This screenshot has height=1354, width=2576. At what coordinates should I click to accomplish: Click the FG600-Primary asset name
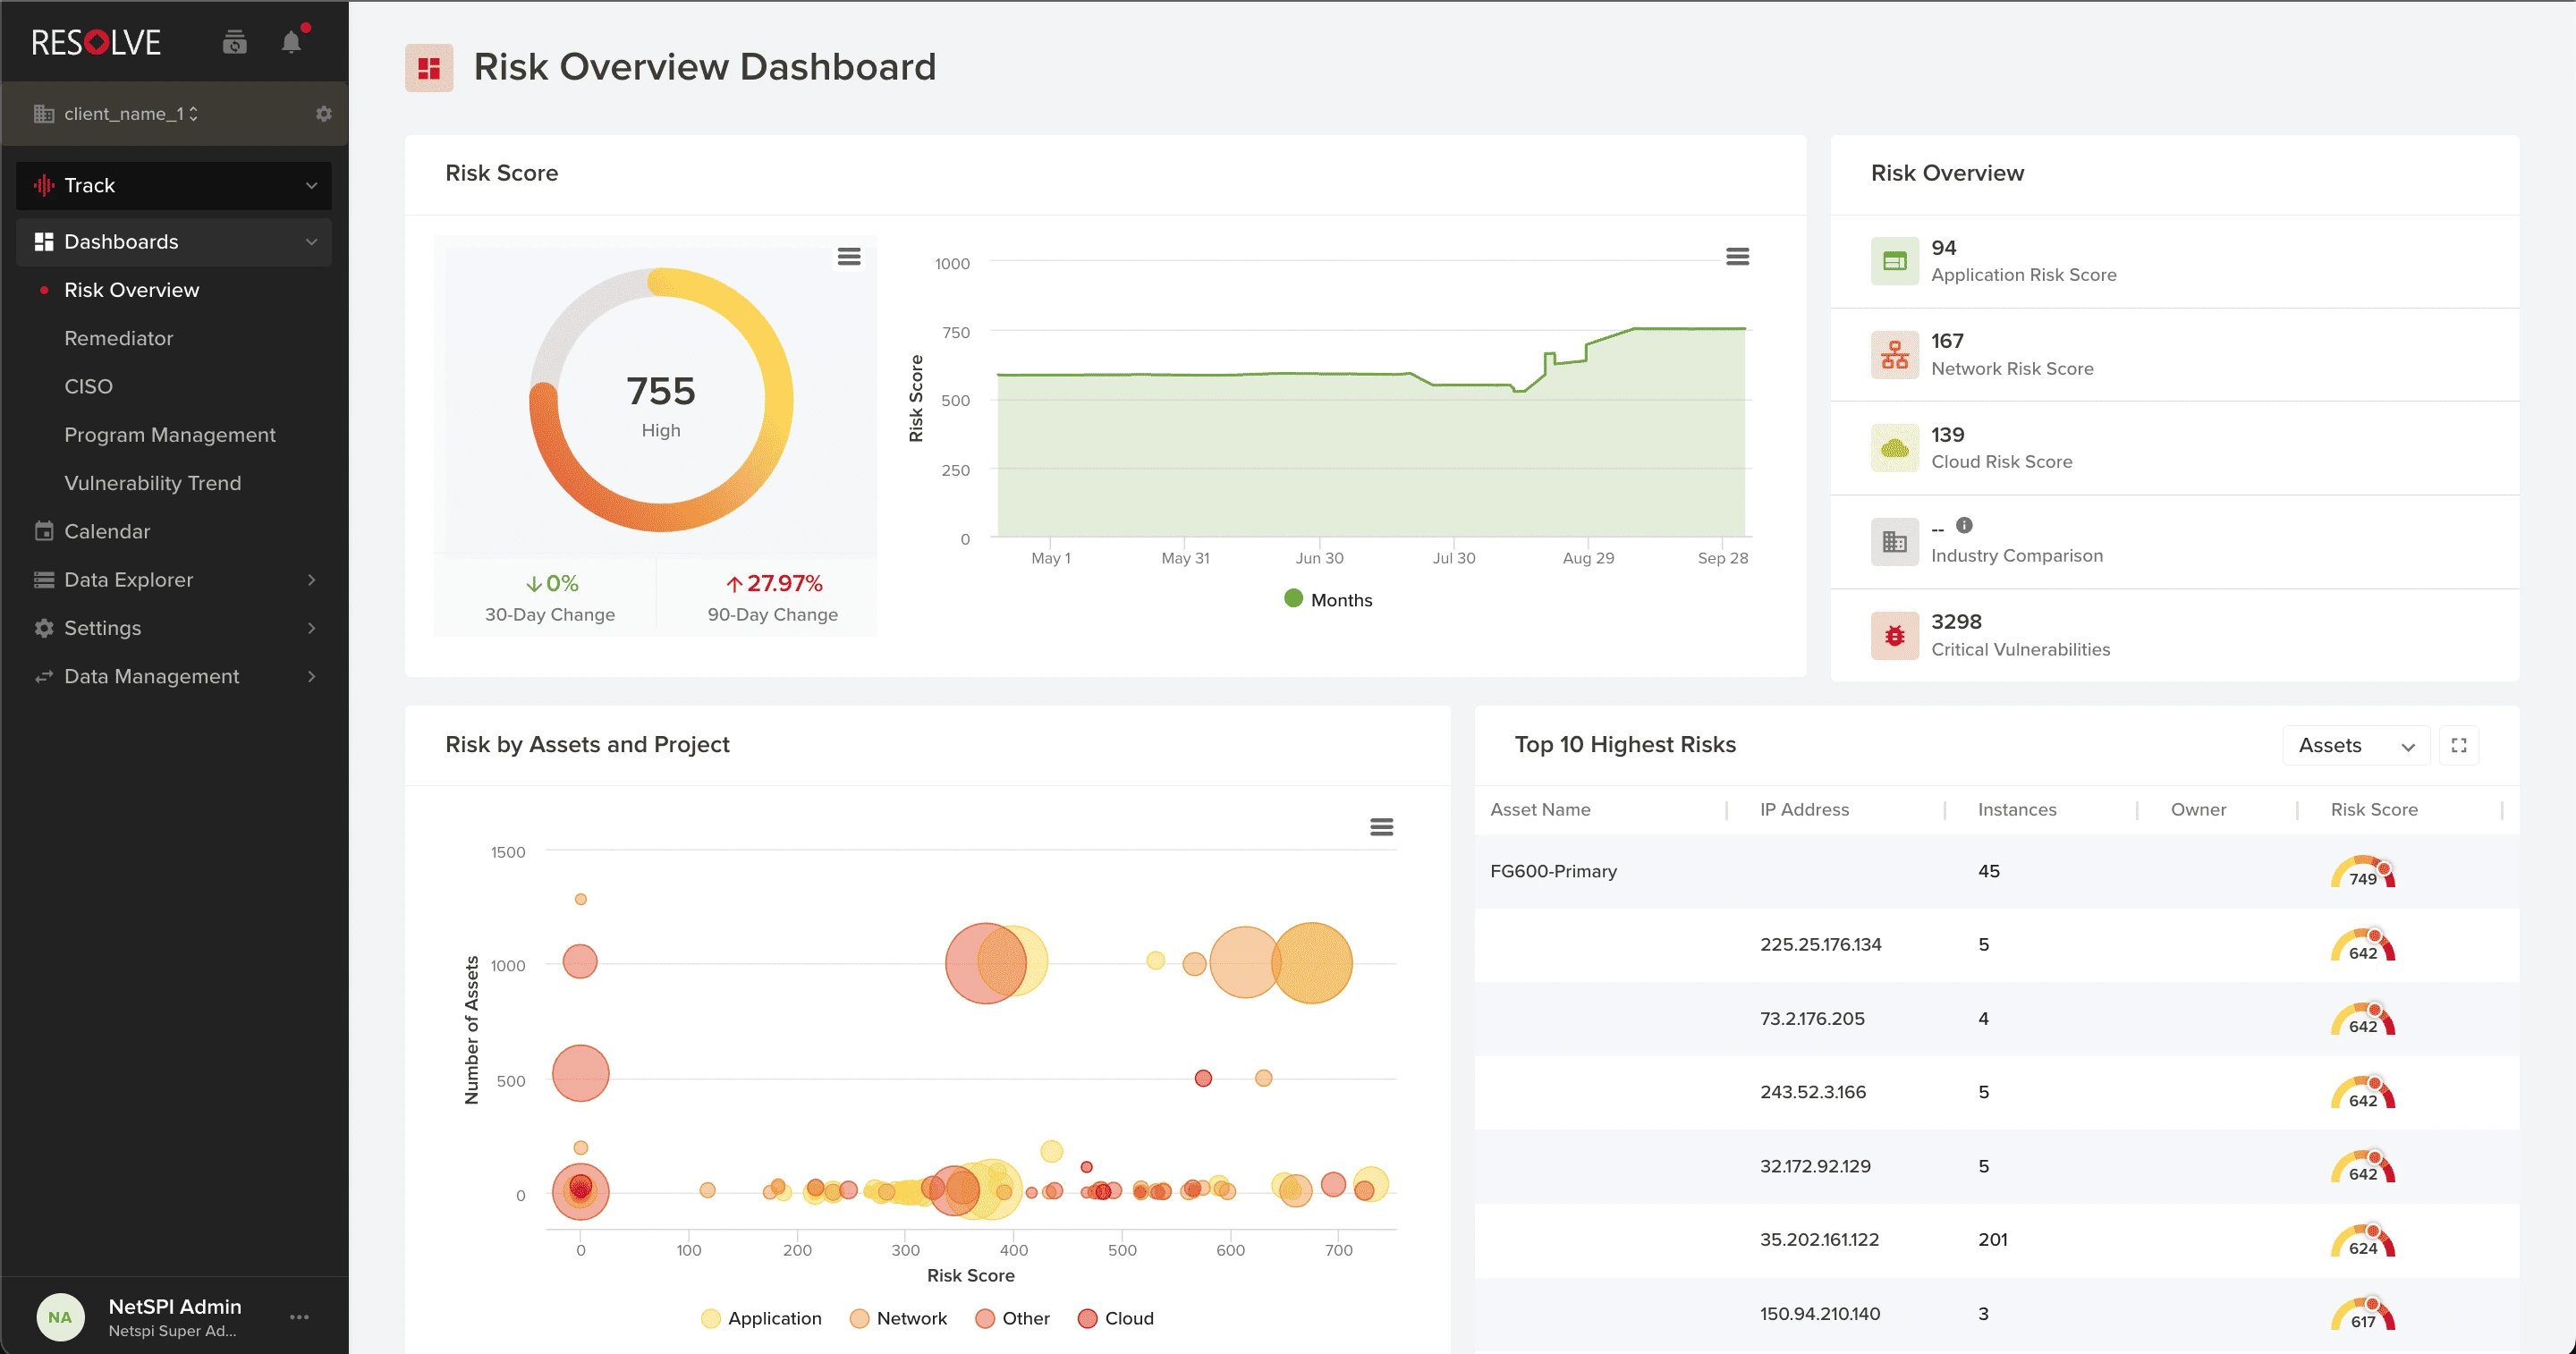click(x=1553, y=871)
